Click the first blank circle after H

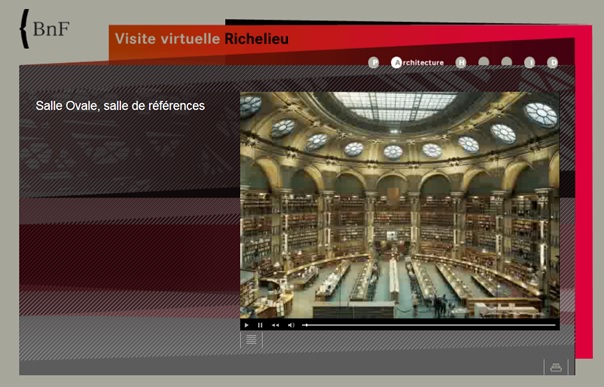point(484,62)
